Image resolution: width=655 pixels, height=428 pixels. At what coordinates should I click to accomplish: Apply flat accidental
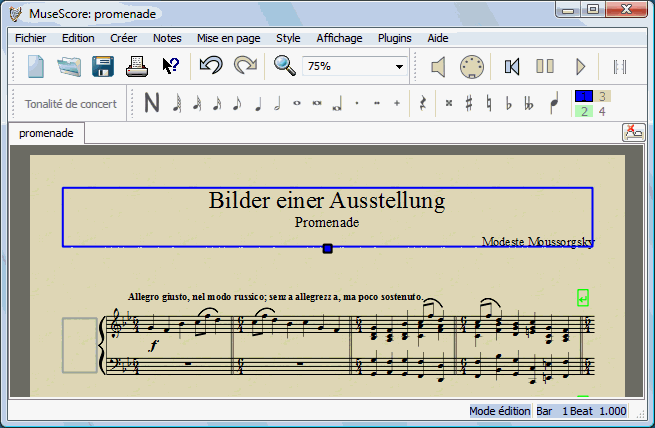(x=508, y=103)
